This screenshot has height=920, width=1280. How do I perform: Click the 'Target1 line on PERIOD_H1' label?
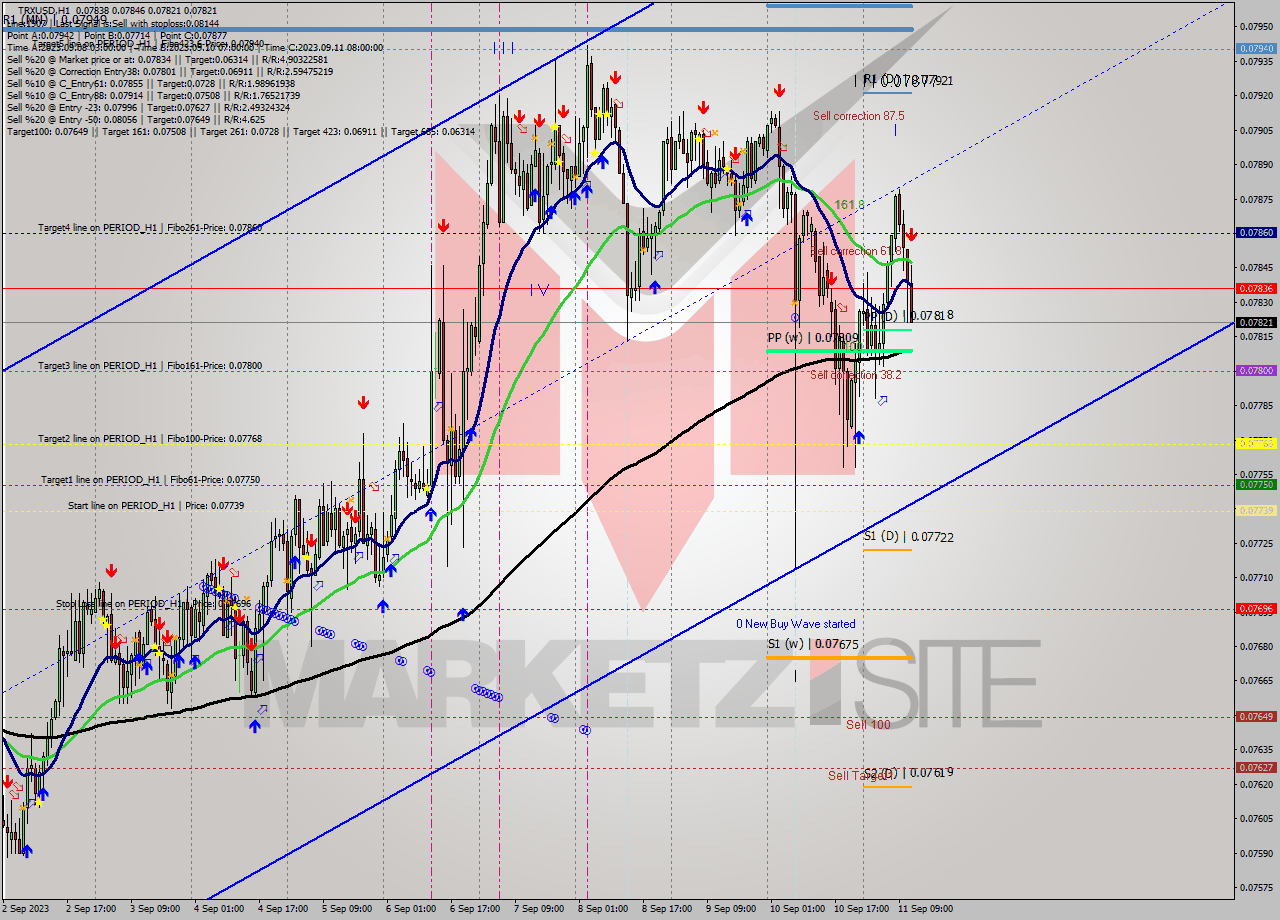point(150,480)
